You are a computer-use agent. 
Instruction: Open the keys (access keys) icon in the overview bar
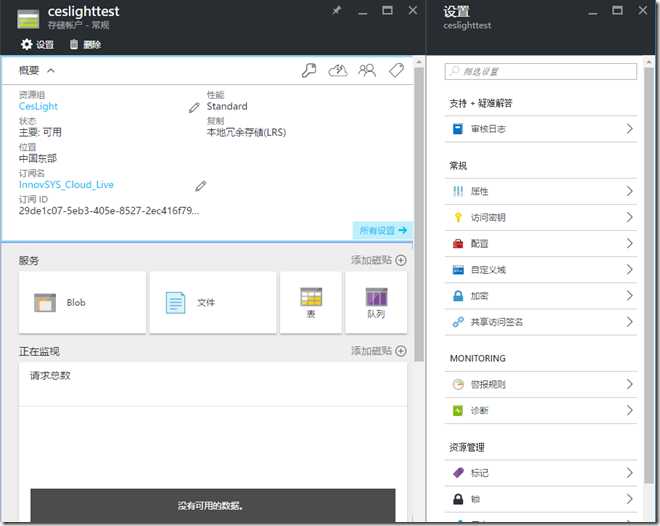[x=309, y=70]
